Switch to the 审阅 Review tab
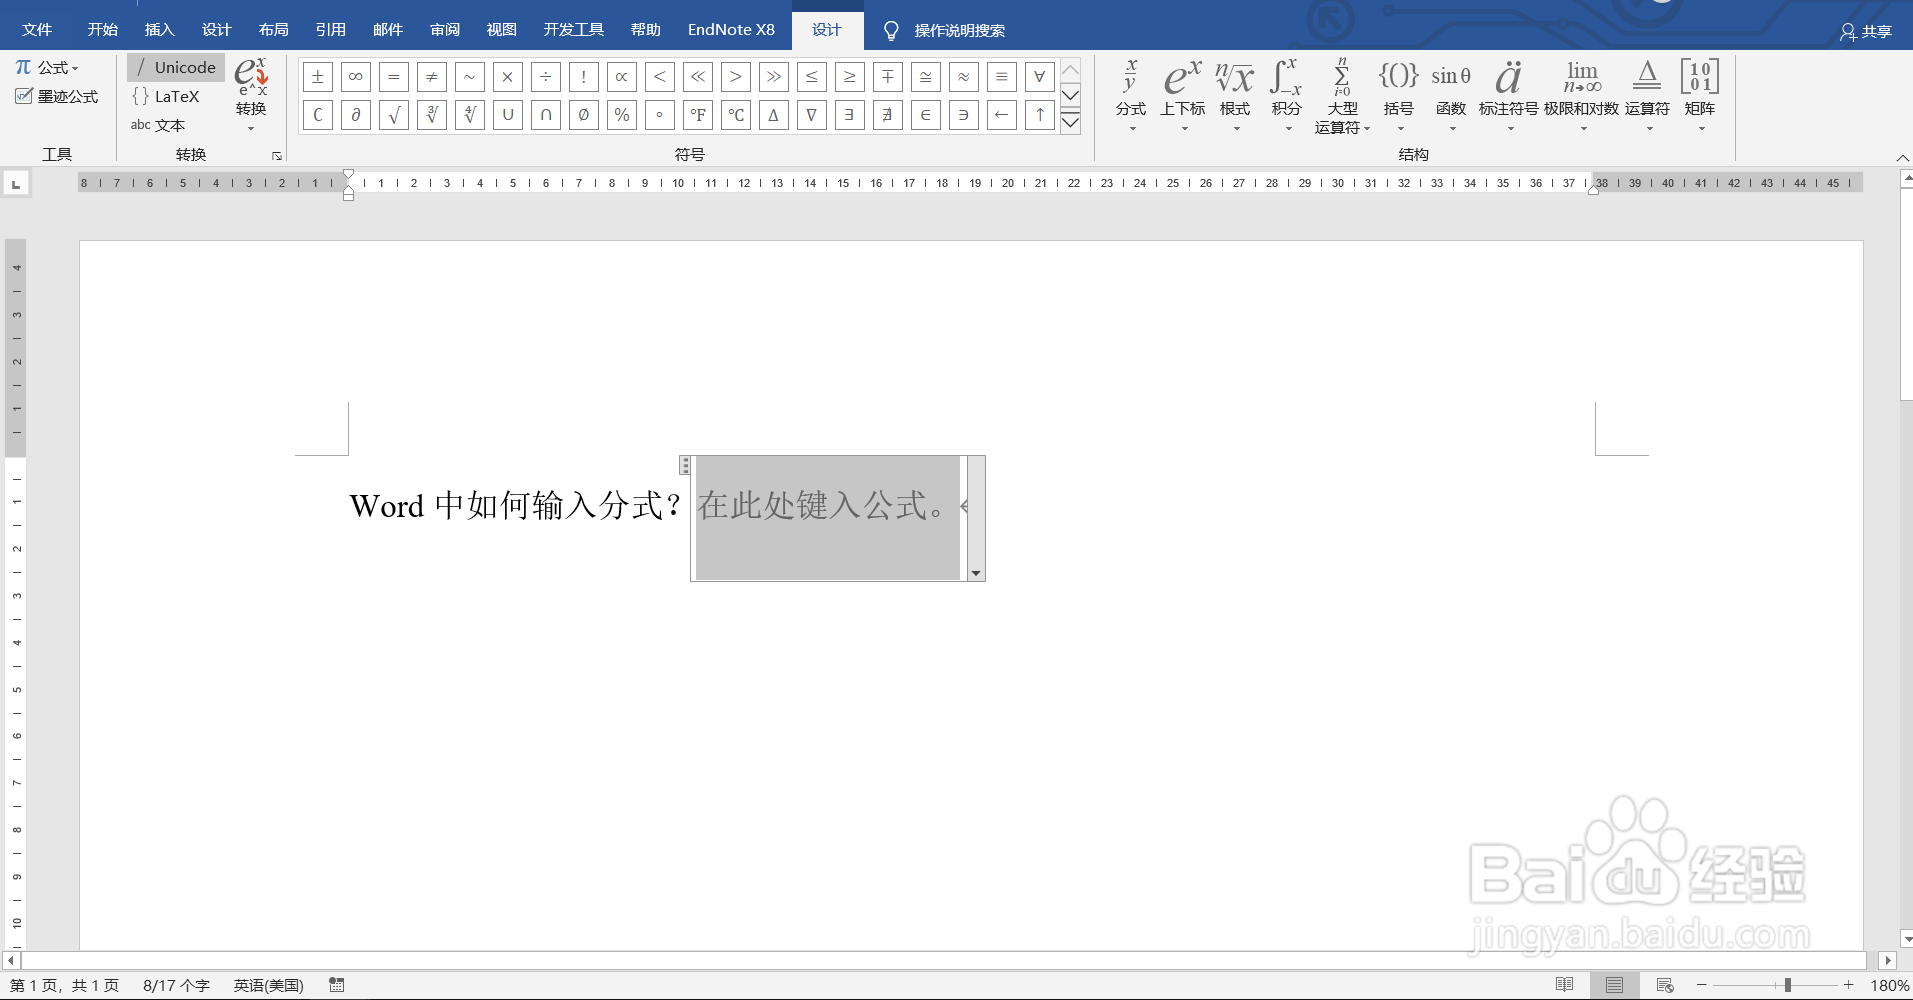This screenshot has height=1000, width=1913. point(445,29)
